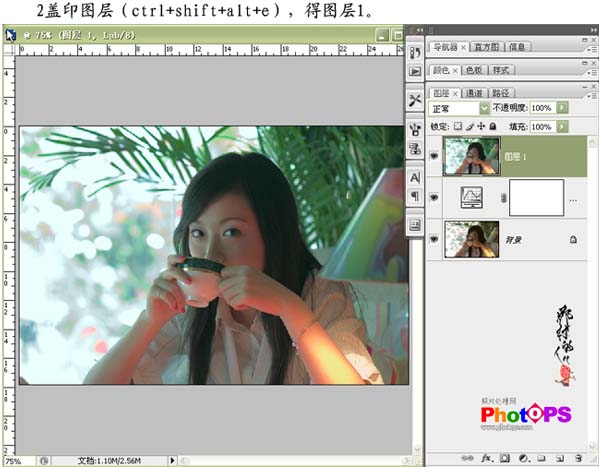
Task: Collapse the right panels double arrow
Action: point(594,30)
